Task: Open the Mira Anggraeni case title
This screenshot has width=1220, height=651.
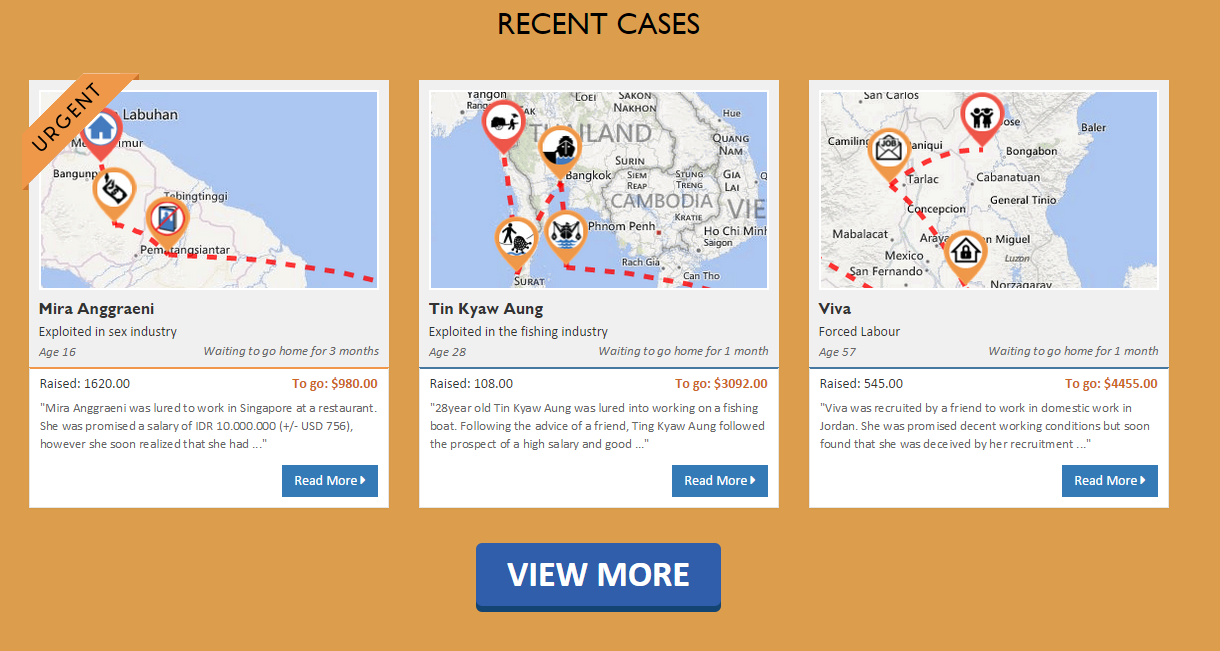Action: 97,309
